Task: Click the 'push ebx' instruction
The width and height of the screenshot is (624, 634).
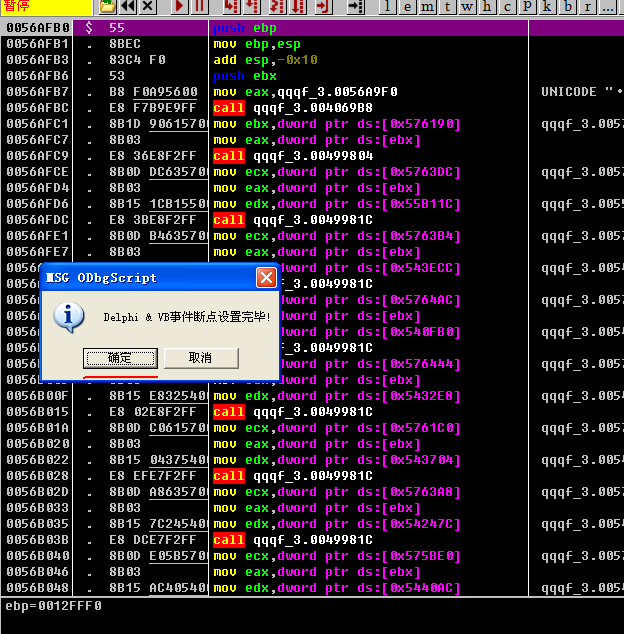Action: 245,76
